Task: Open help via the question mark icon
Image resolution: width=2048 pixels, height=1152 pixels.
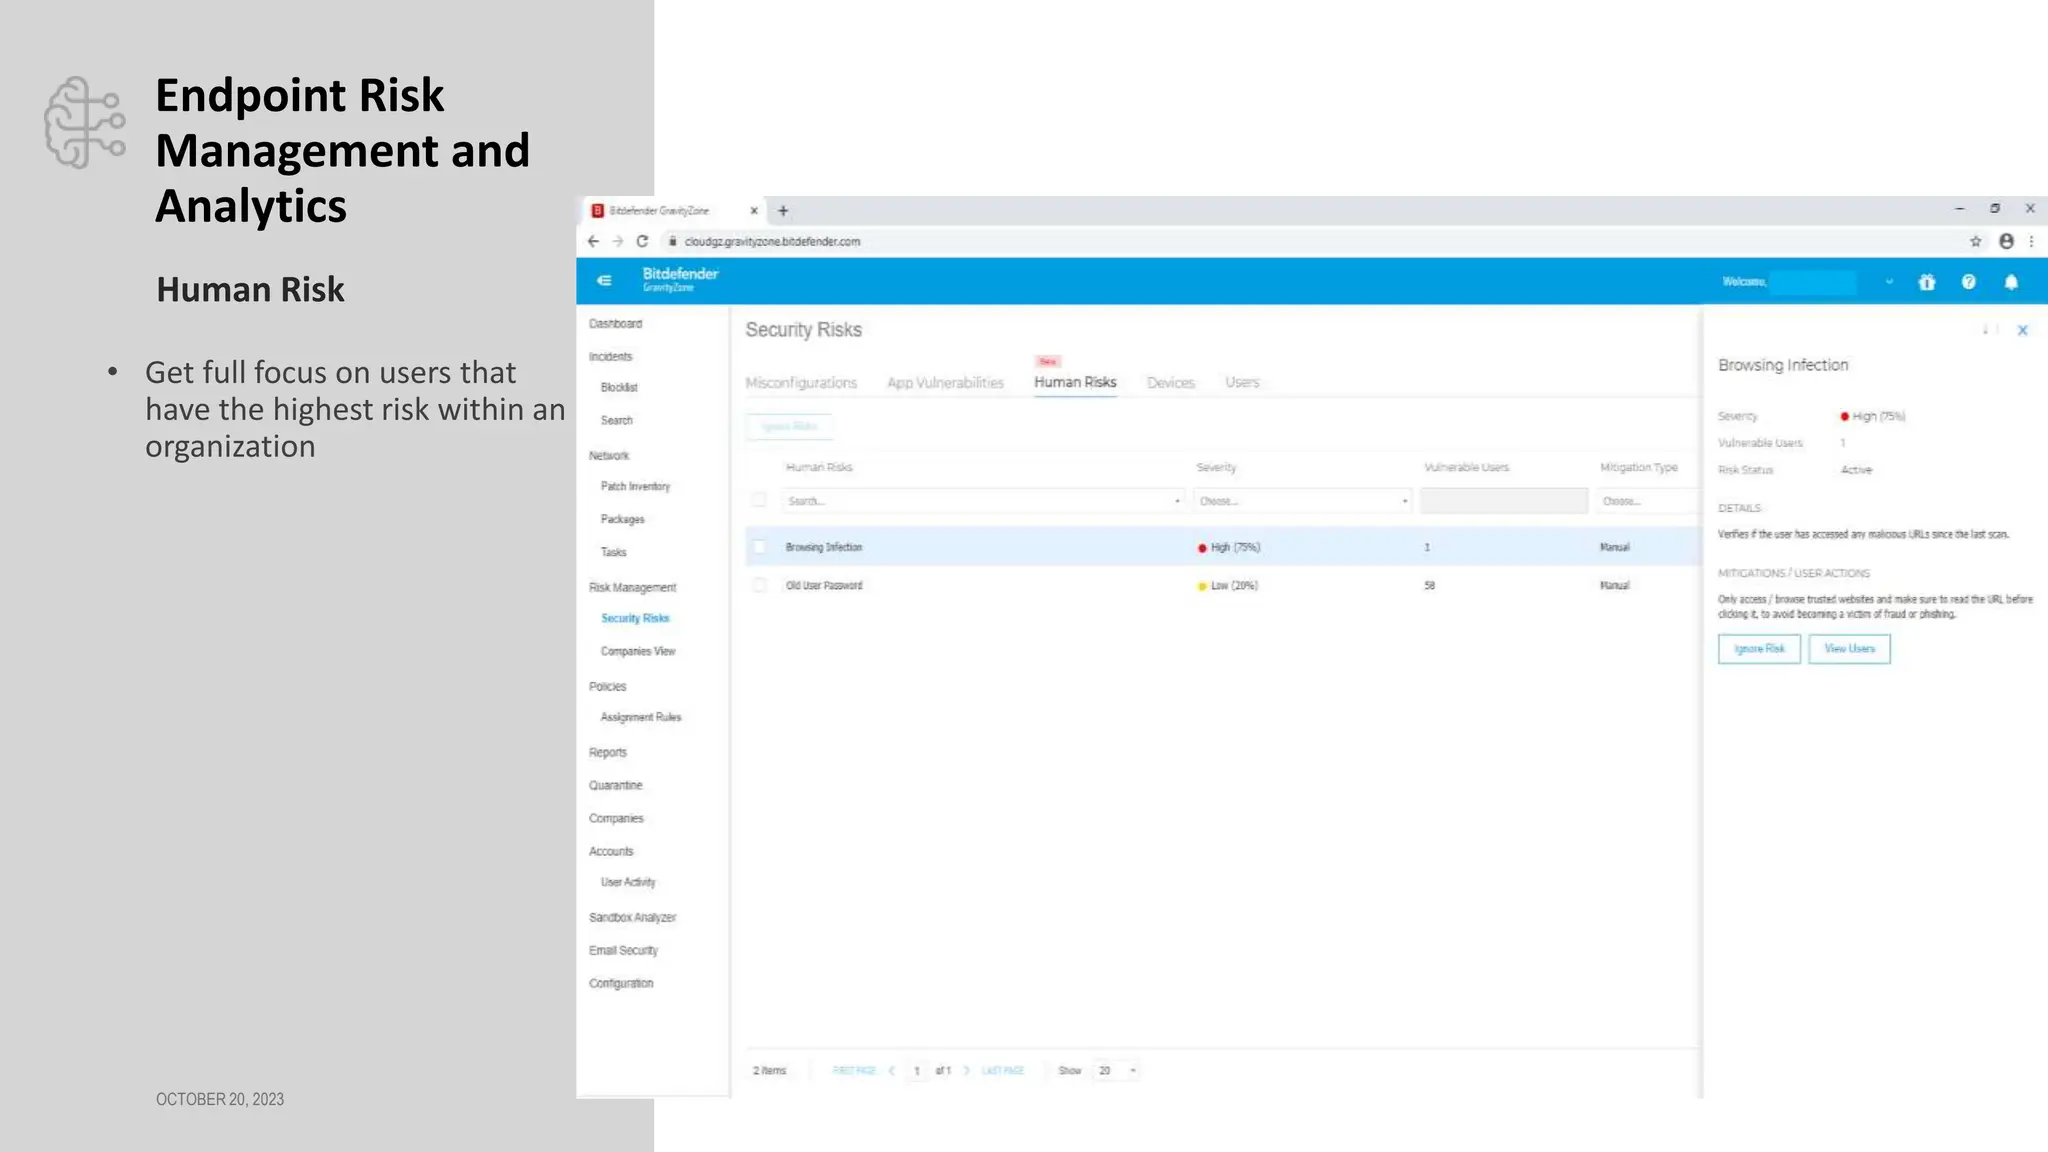Action: [x=1968, y=282]
